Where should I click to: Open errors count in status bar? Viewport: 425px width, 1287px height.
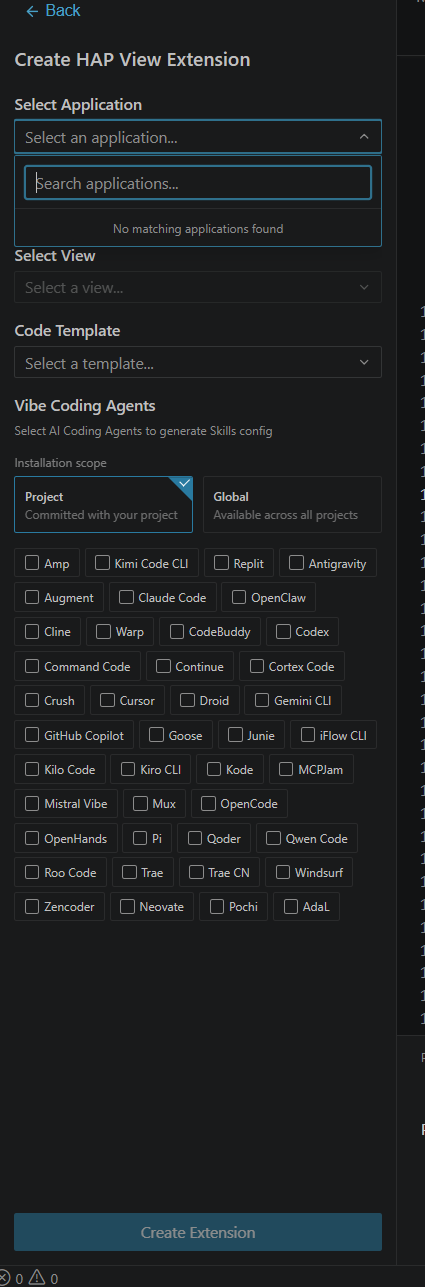pos(10,1278)
